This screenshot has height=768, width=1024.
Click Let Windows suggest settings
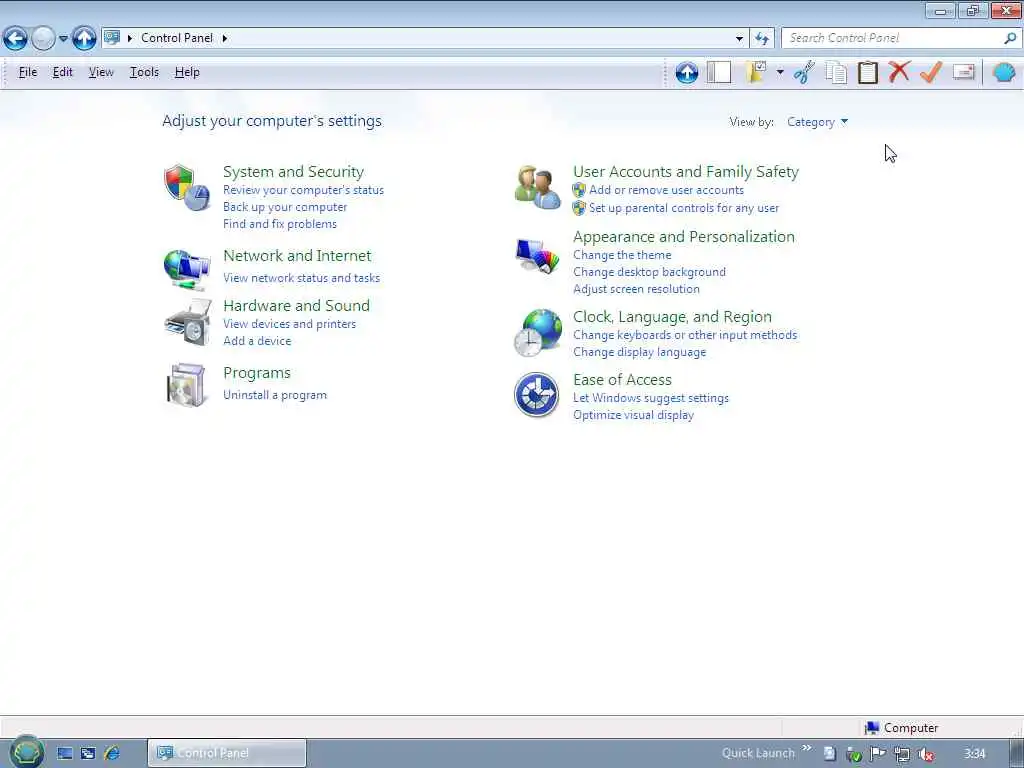click(650, 398)
